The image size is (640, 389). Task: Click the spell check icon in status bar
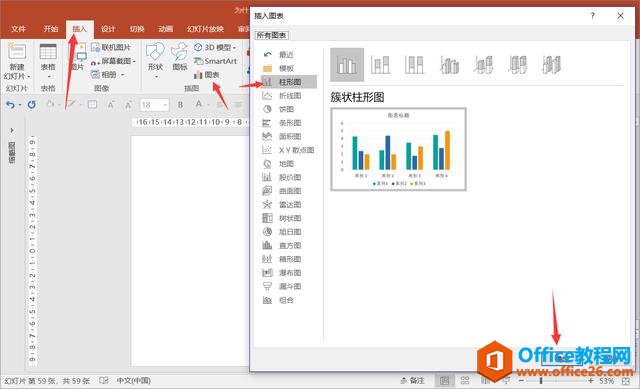coord(104,380)
